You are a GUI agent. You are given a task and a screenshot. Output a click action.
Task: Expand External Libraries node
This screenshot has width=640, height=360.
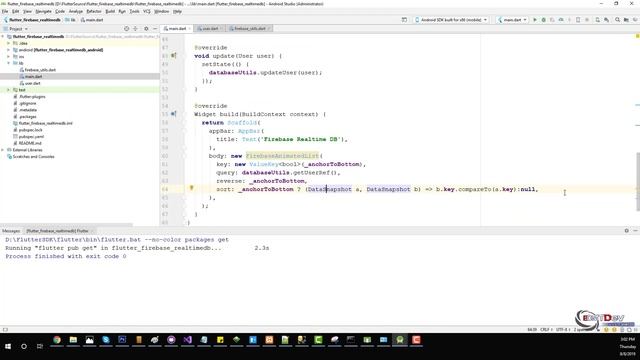[x=3, y=150]
